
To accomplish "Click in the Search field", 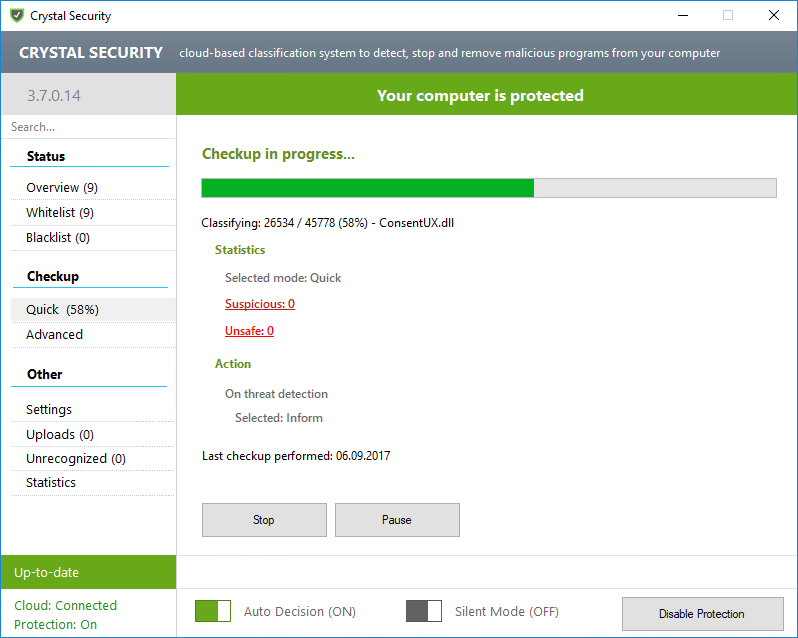I will tap(88, 127).
